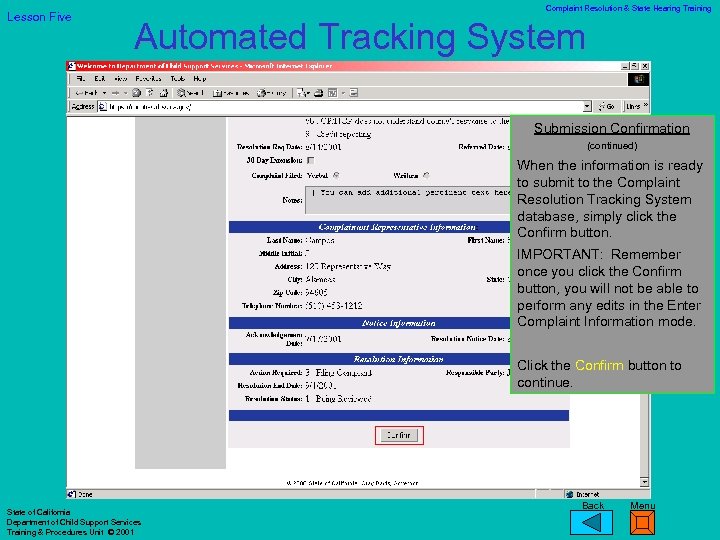Screen dimensions: 720x540
Task: Click the Internet zone status icon
Action: pyautogui.click(x=570, y=494)
